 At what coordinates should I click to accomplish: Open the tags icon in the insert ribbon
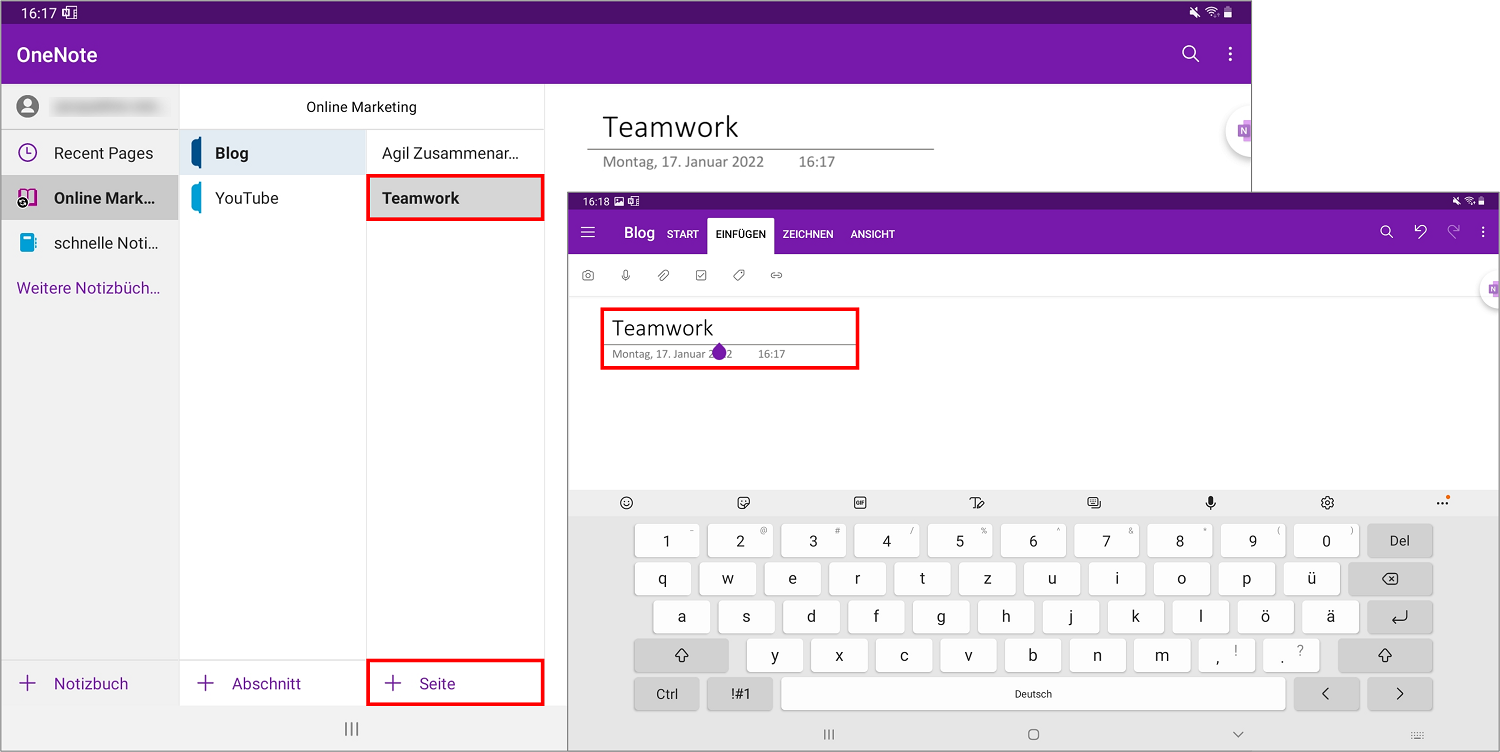(x=739, y=275)
